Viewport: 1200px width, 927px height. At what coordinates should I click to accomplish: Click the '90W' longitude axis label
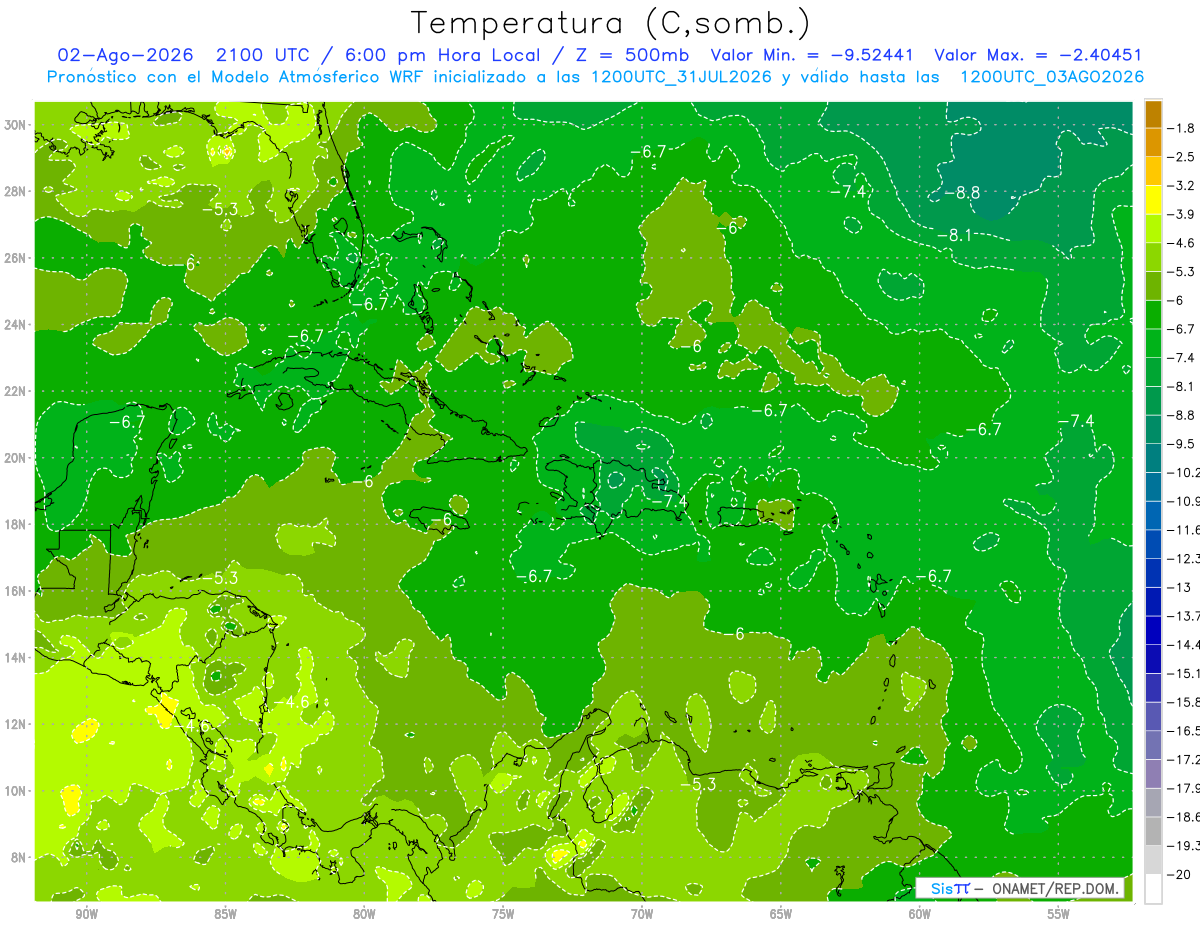click(x=87, y=914)
